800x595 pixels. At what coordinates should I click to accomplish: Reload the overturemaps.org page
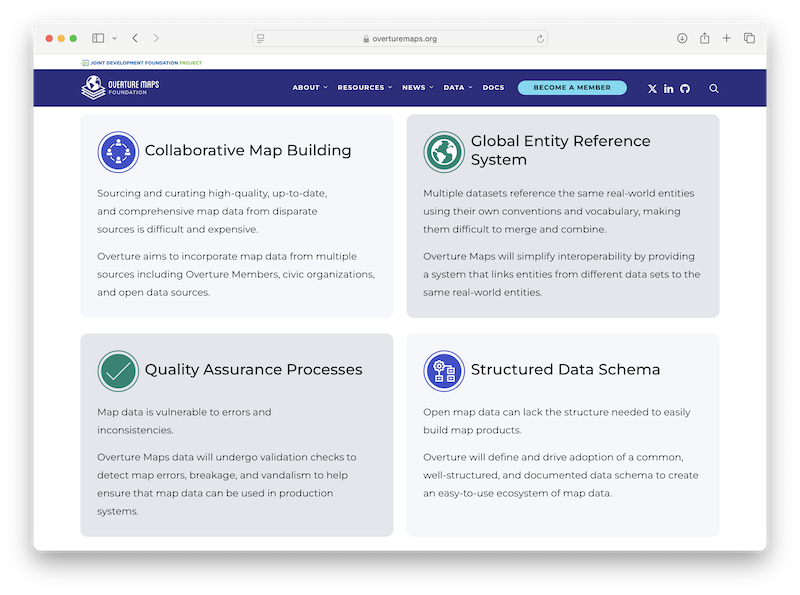point(540,39)
